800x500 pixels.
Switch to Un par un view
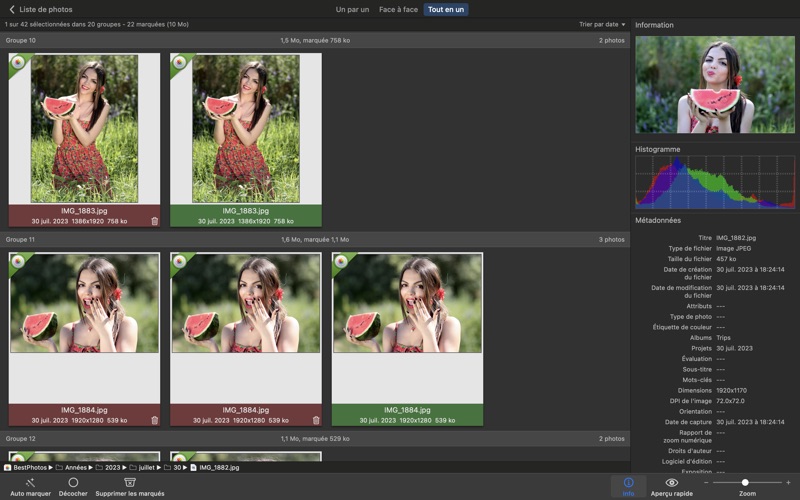(x=352, y=9)
